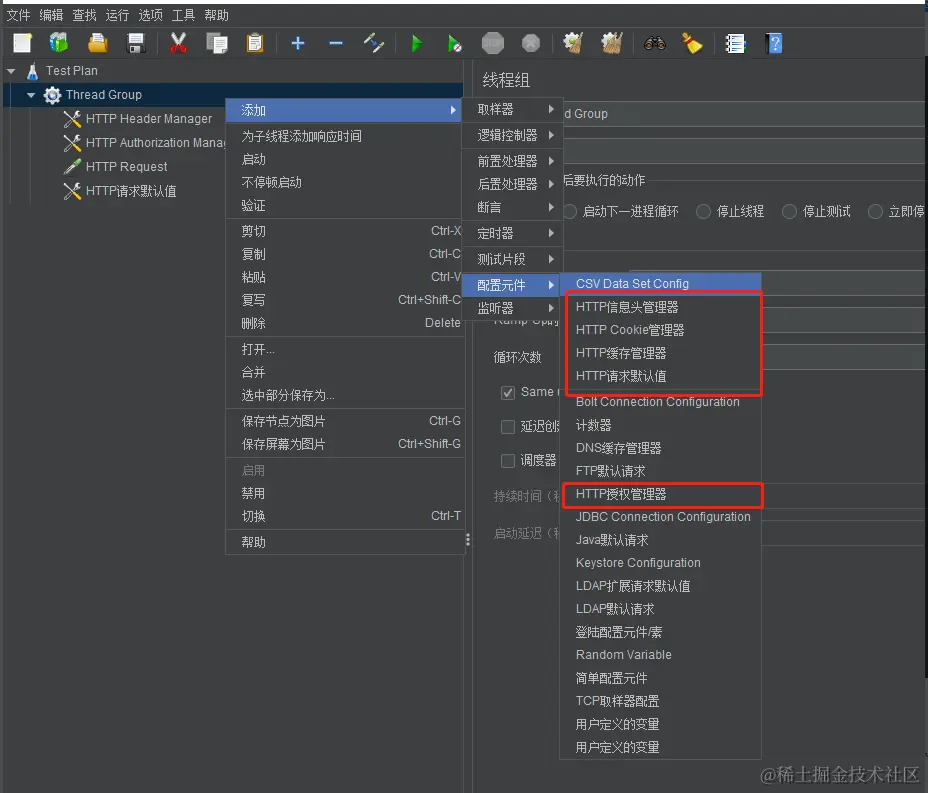Enable the 延迟创建 checkbox
The image size is (928, 793).
(x=508, y=427)
